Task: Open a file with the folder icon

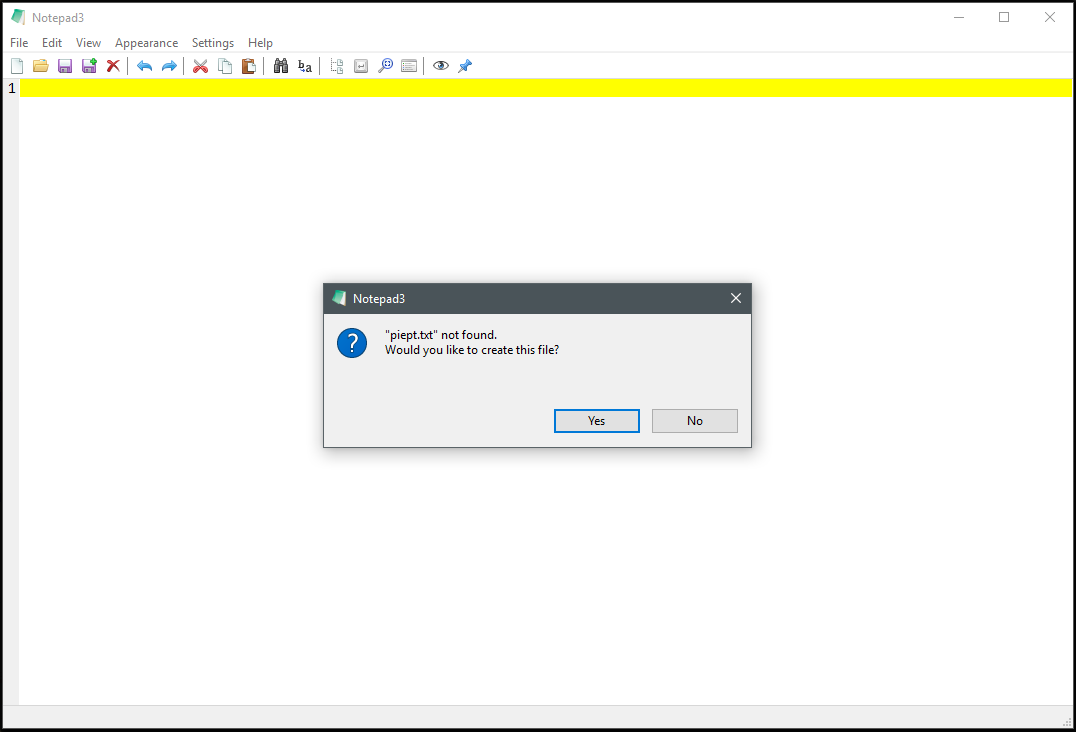Action: pyautogui.click(x=41, y=66)
